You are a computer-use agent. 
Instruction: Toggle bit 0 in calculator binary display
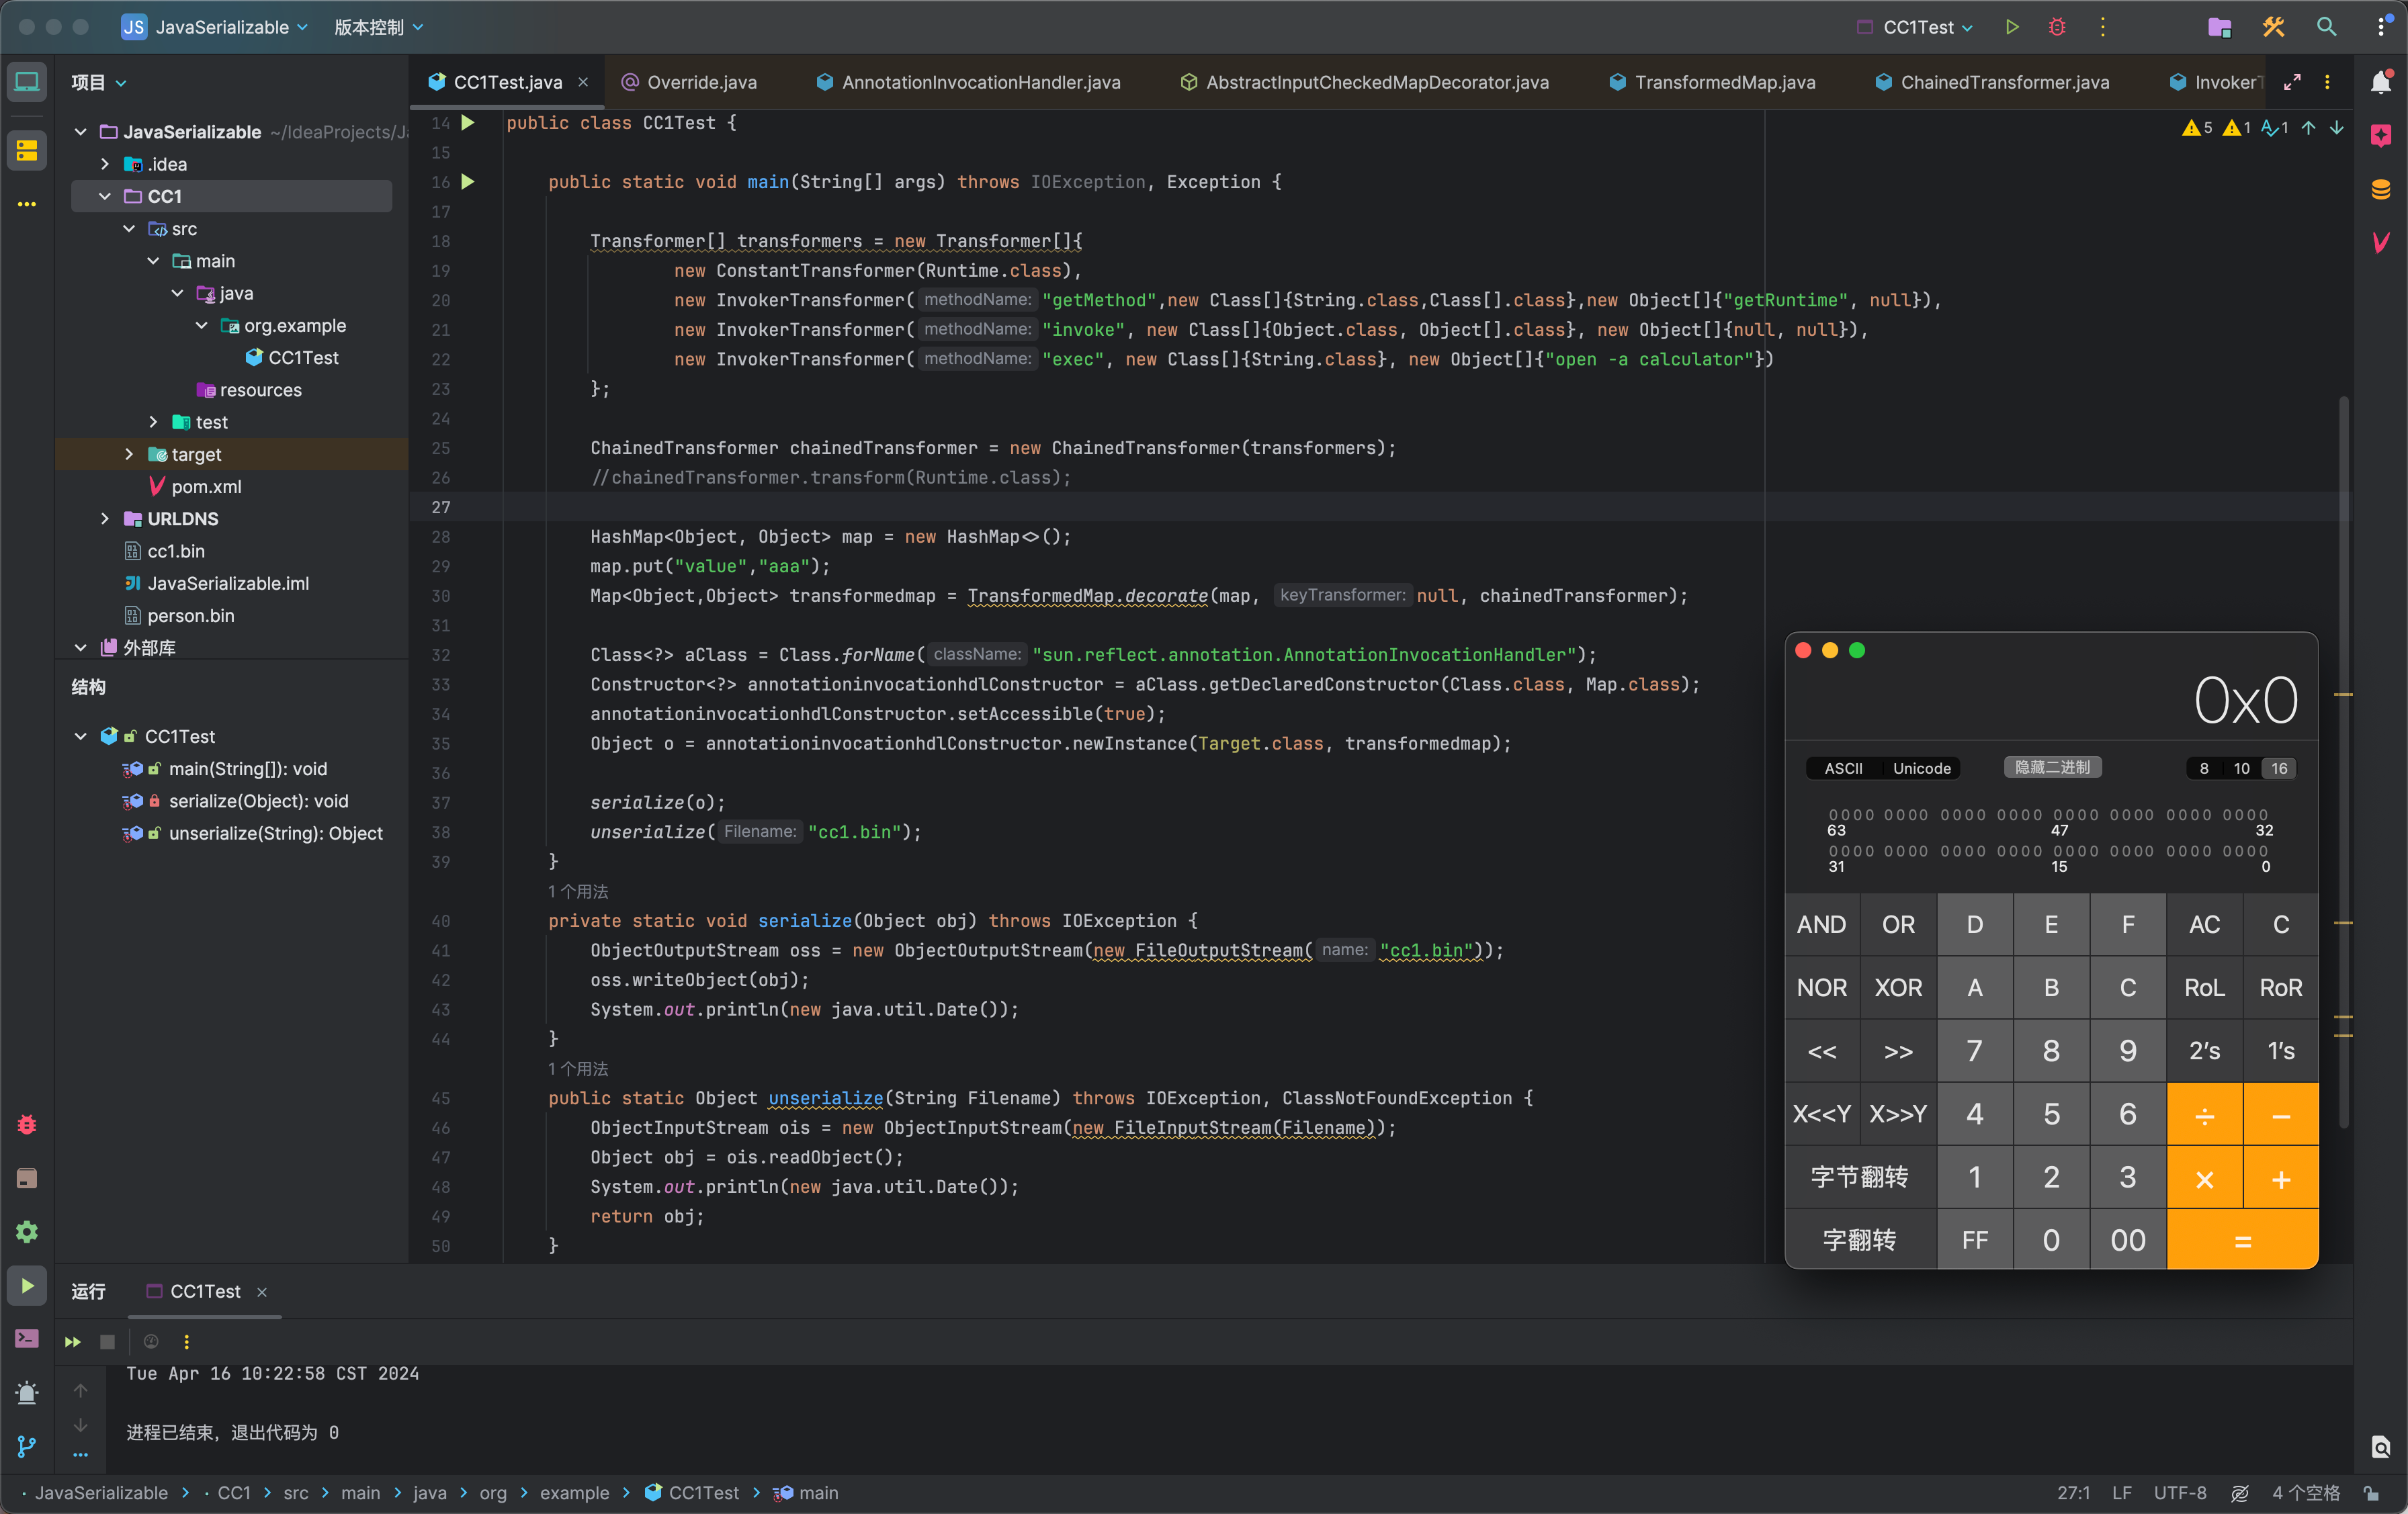click(2263, 851)
